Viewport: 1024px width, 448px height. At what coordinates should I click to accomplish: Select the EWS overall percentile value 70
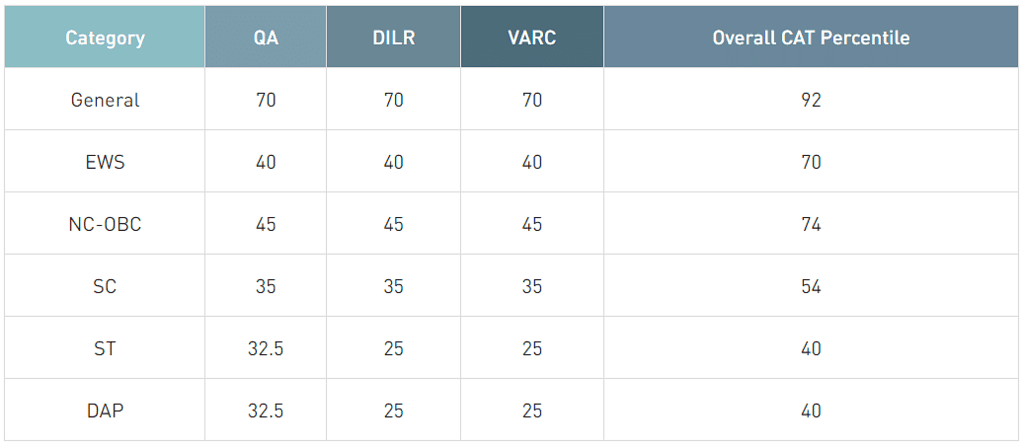[810, 162]
